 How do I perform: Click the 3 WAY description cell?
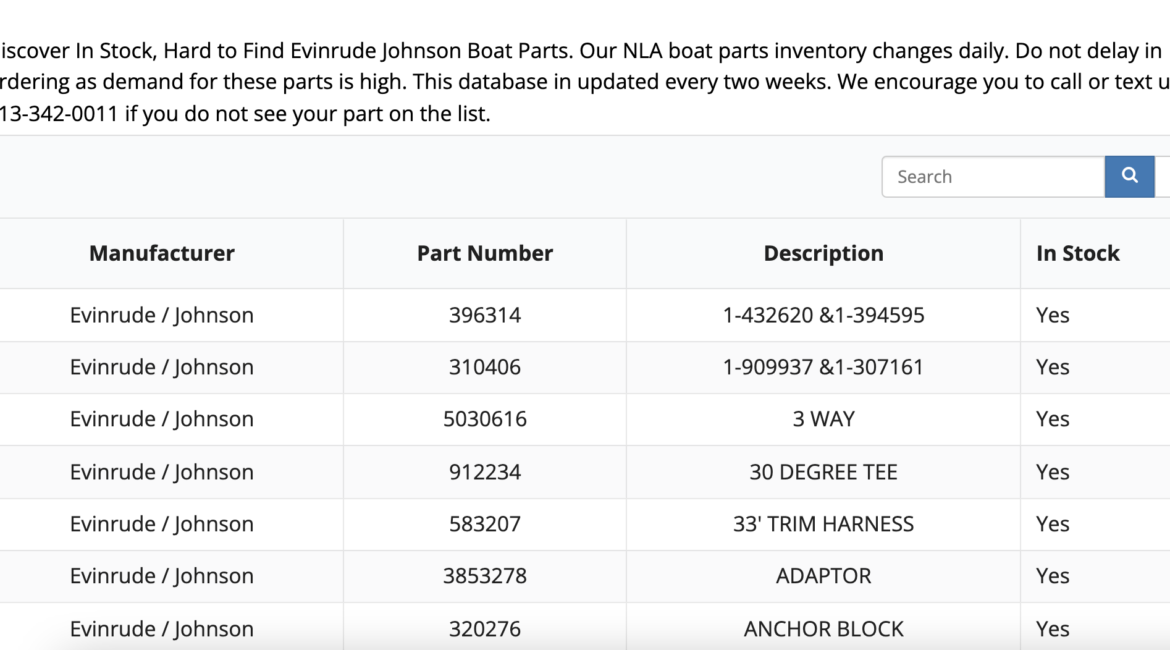[823, 419]
